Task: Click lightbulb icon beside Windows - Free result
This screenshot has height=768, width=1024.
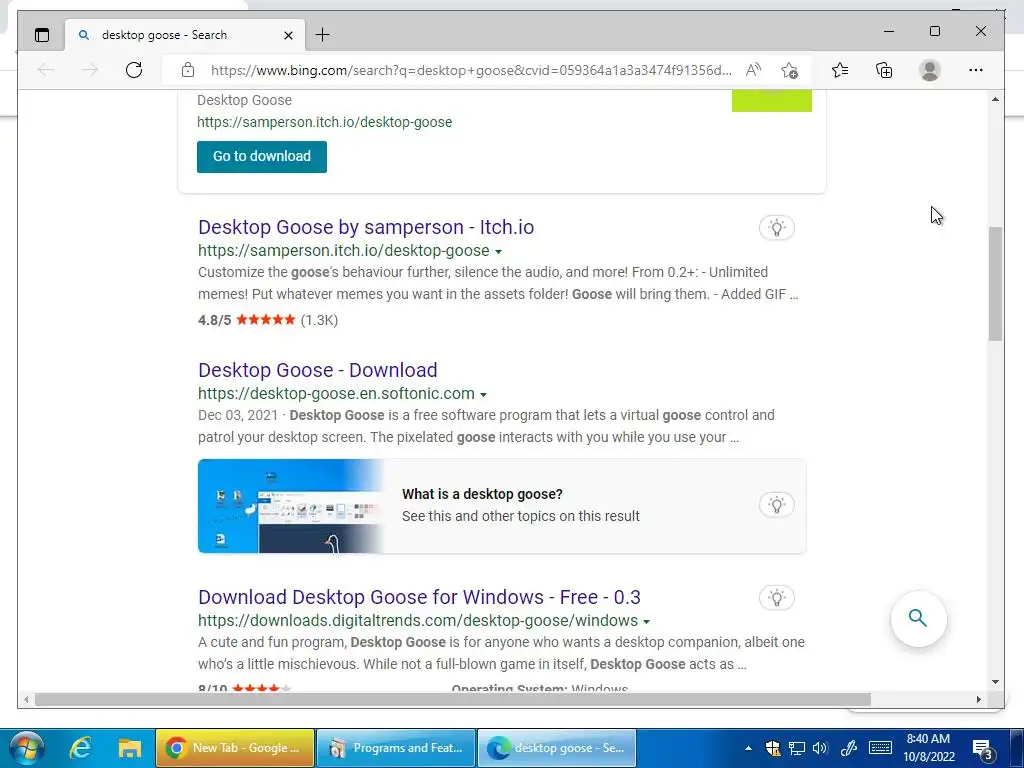Action: pos(776,598)
